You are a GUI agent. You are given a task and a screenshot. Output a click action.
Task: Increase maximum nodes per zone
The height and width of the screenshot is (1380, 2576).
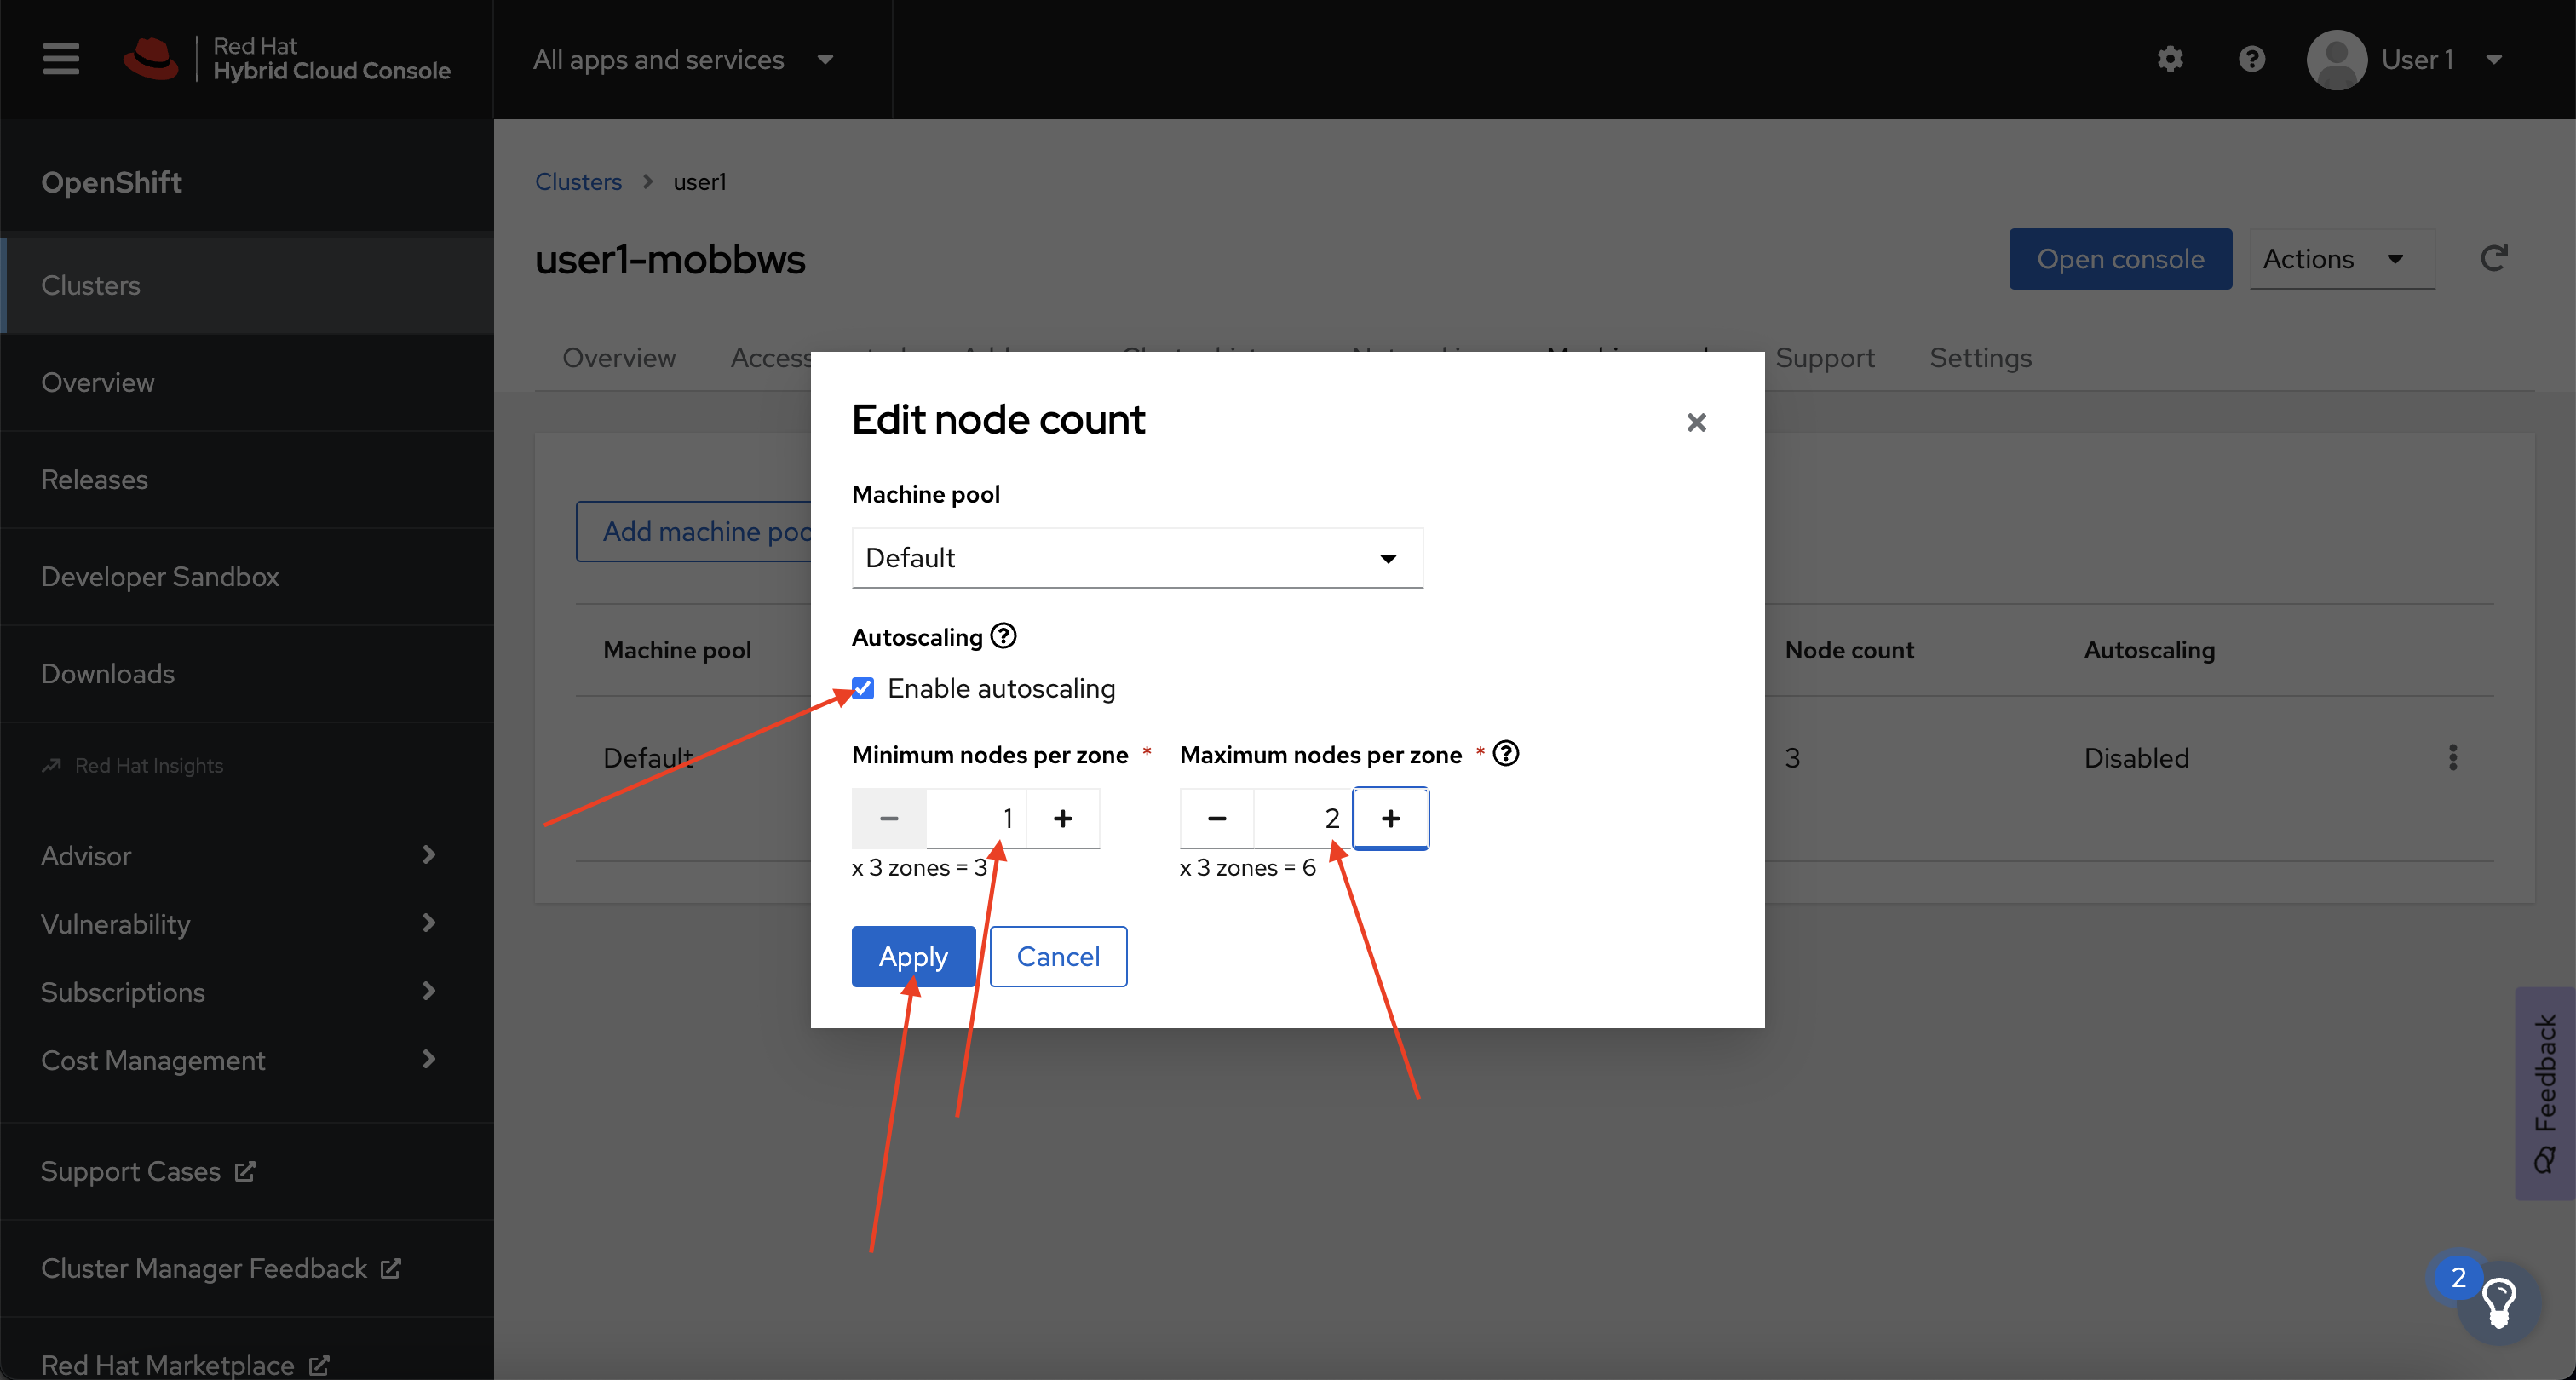pos(1391,818)
